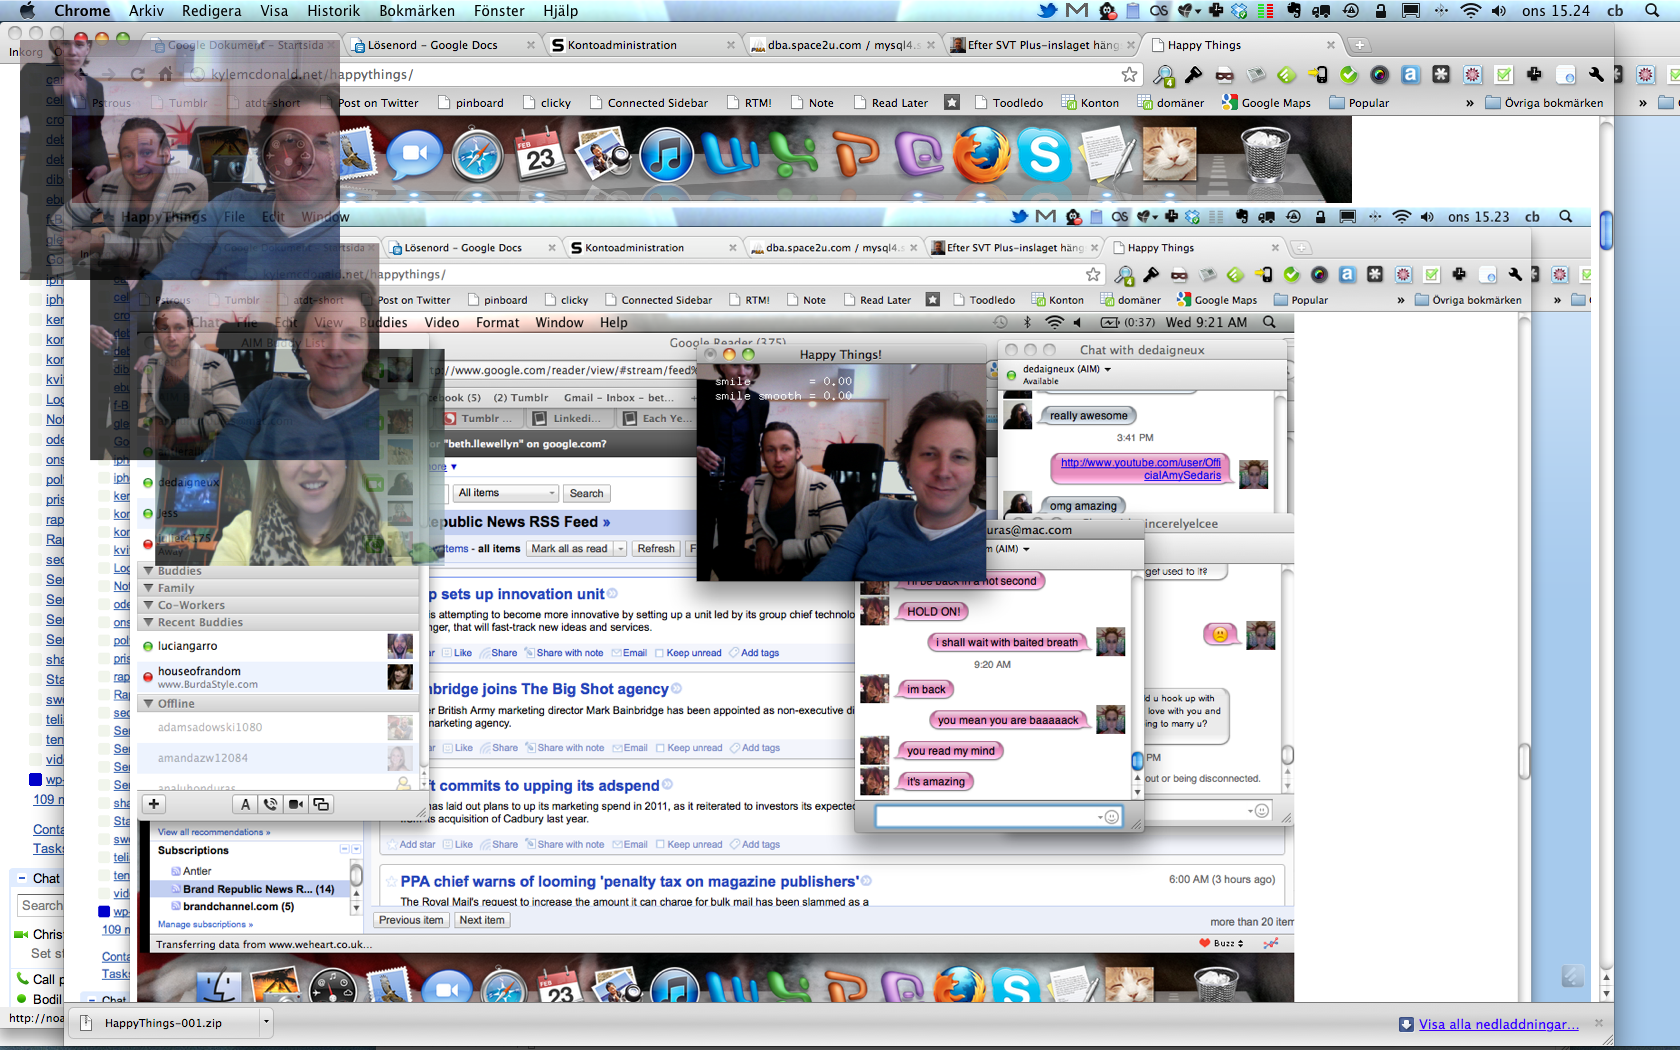This screenshot has width=1680, height=1050.
Task: Click Visa alla nedladdningar link
Action: click(1498, 1024)
